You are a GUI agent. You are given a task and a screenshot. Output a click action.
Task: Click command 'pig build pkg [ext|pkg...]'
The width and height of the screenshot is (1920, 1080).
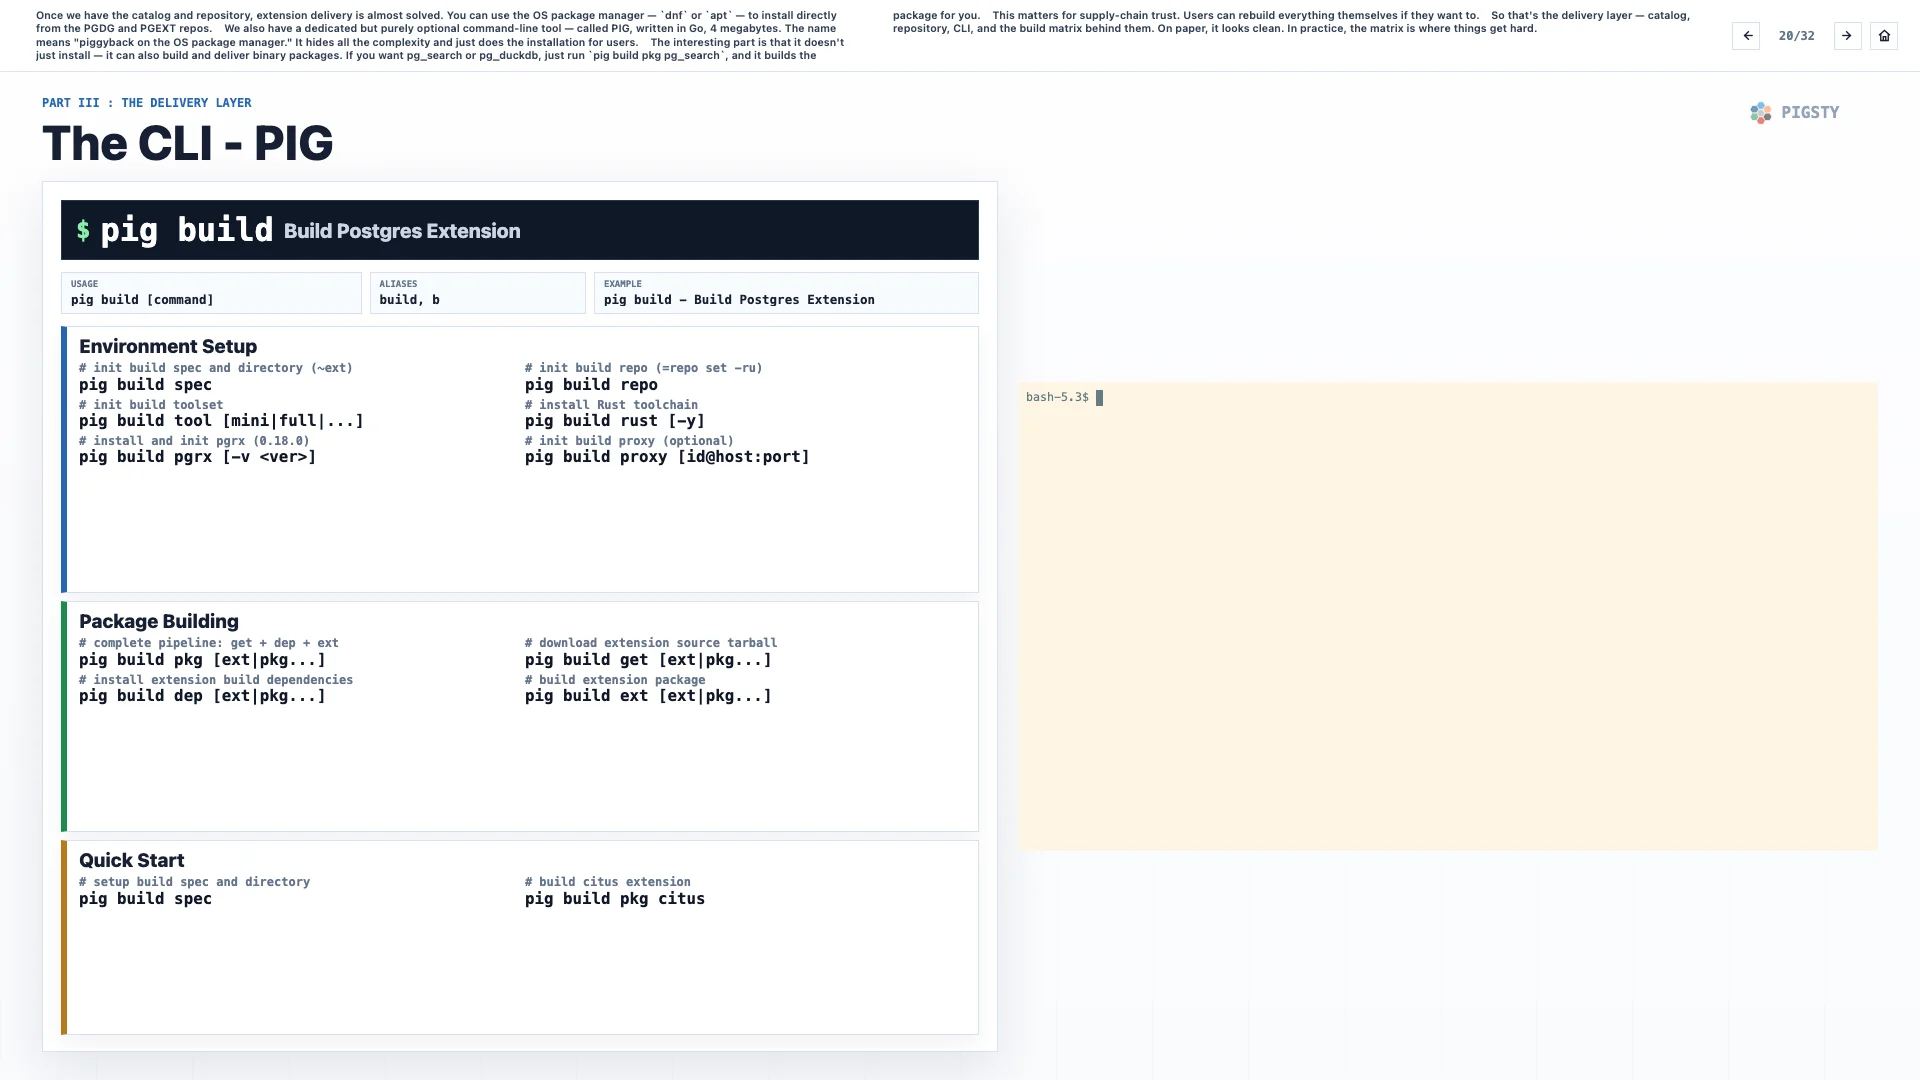pos(202,660)
